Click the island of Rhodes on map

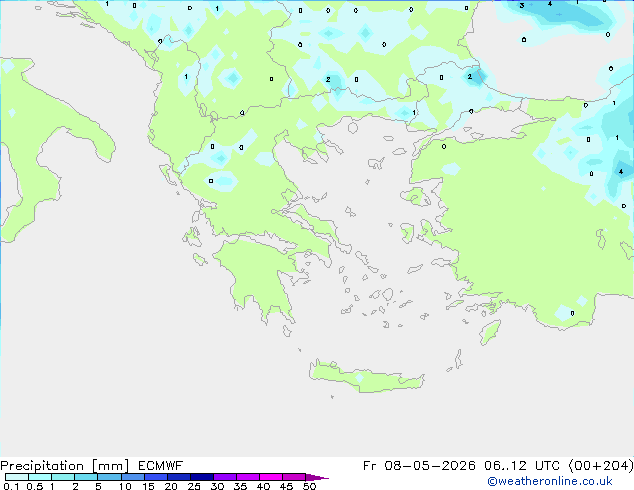coord(490,332)
